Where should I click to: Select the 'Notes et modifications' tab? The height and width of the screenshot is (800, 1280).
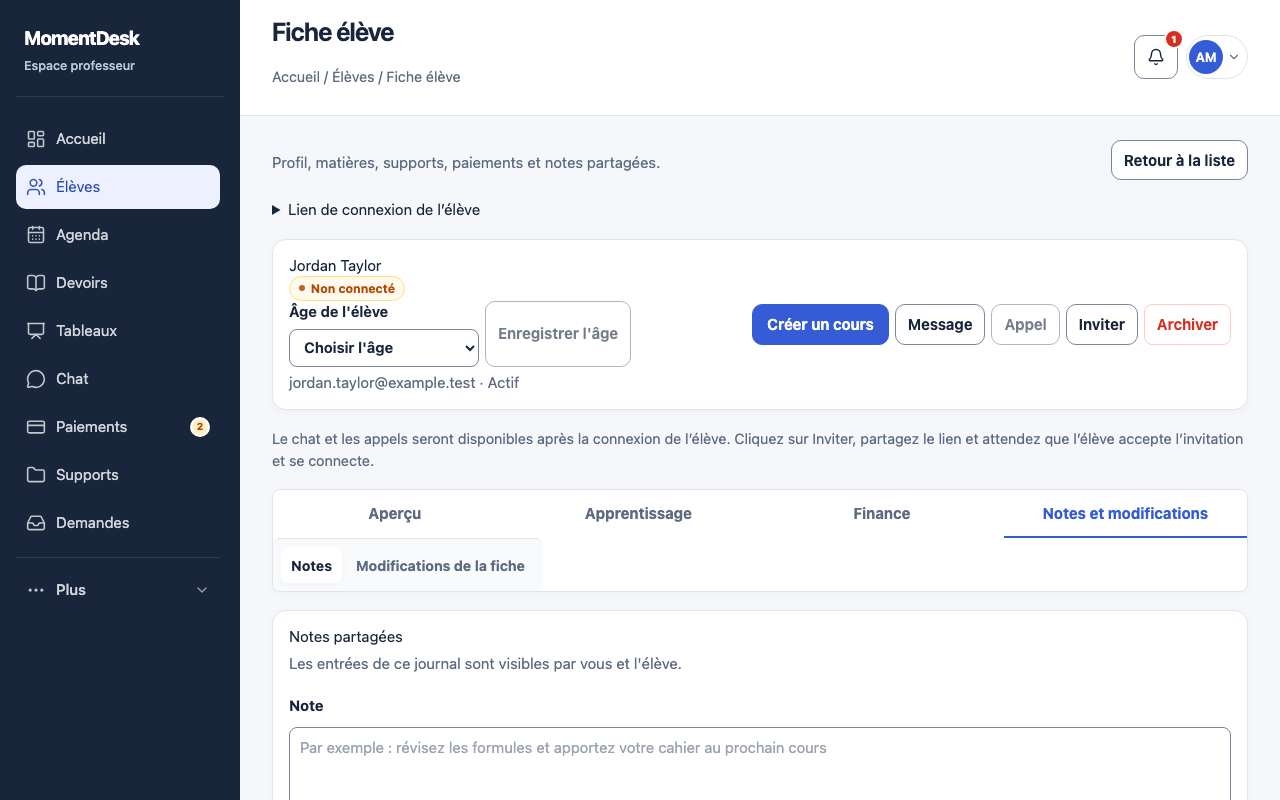click(1125, 514)
